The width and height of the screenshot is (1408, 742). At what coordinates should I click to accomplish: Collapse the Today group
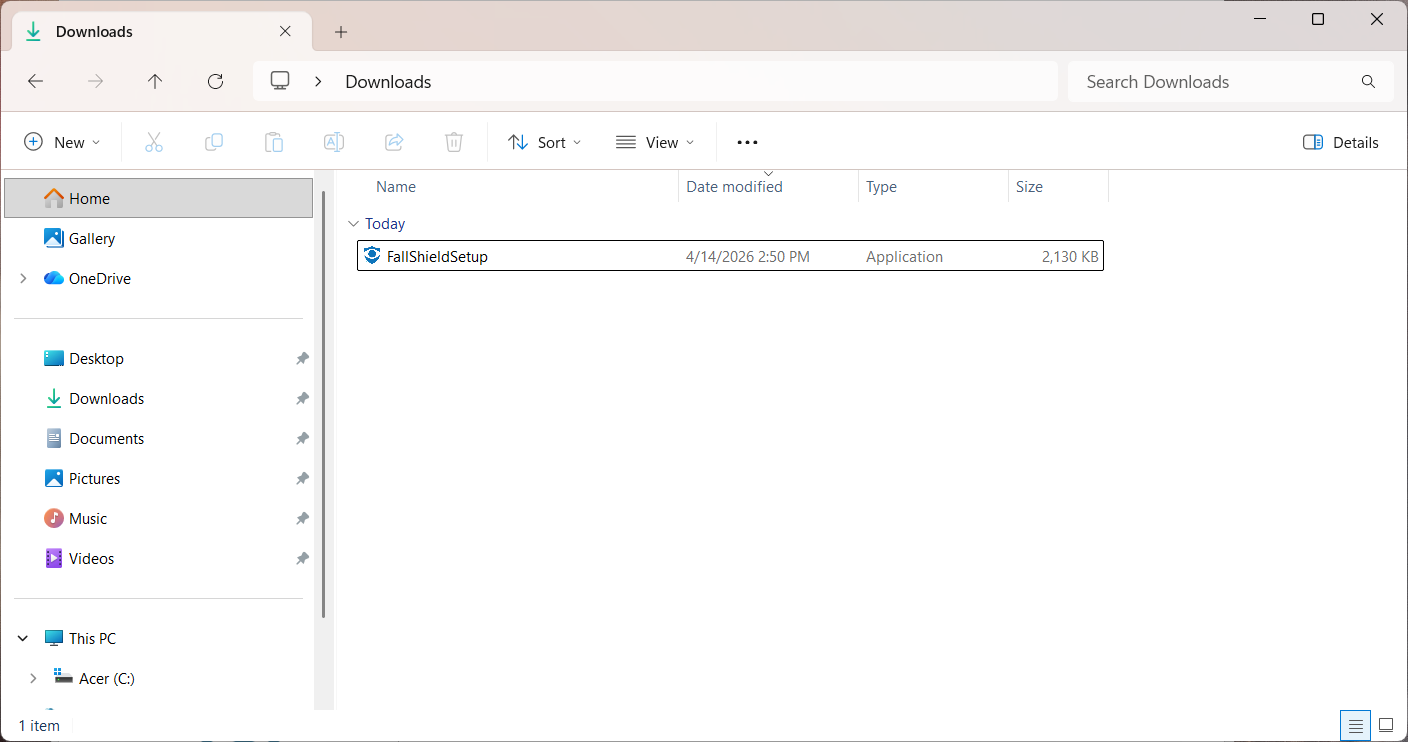tap(353, 224)
